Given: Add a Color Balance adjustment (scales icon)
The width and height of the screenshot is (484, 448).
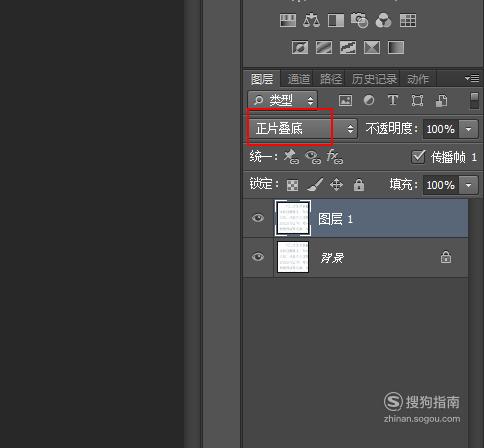Looking at the screenshot, I should [311, 21].
